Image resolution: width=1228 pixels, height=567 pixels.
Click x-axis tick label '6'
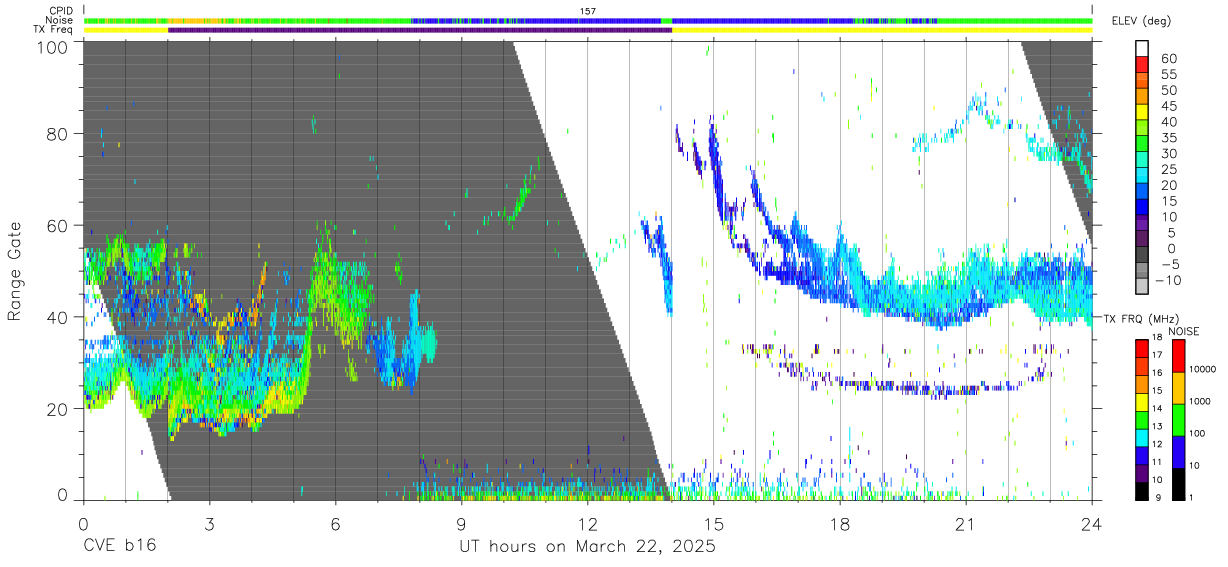click(x=335, y=524)
